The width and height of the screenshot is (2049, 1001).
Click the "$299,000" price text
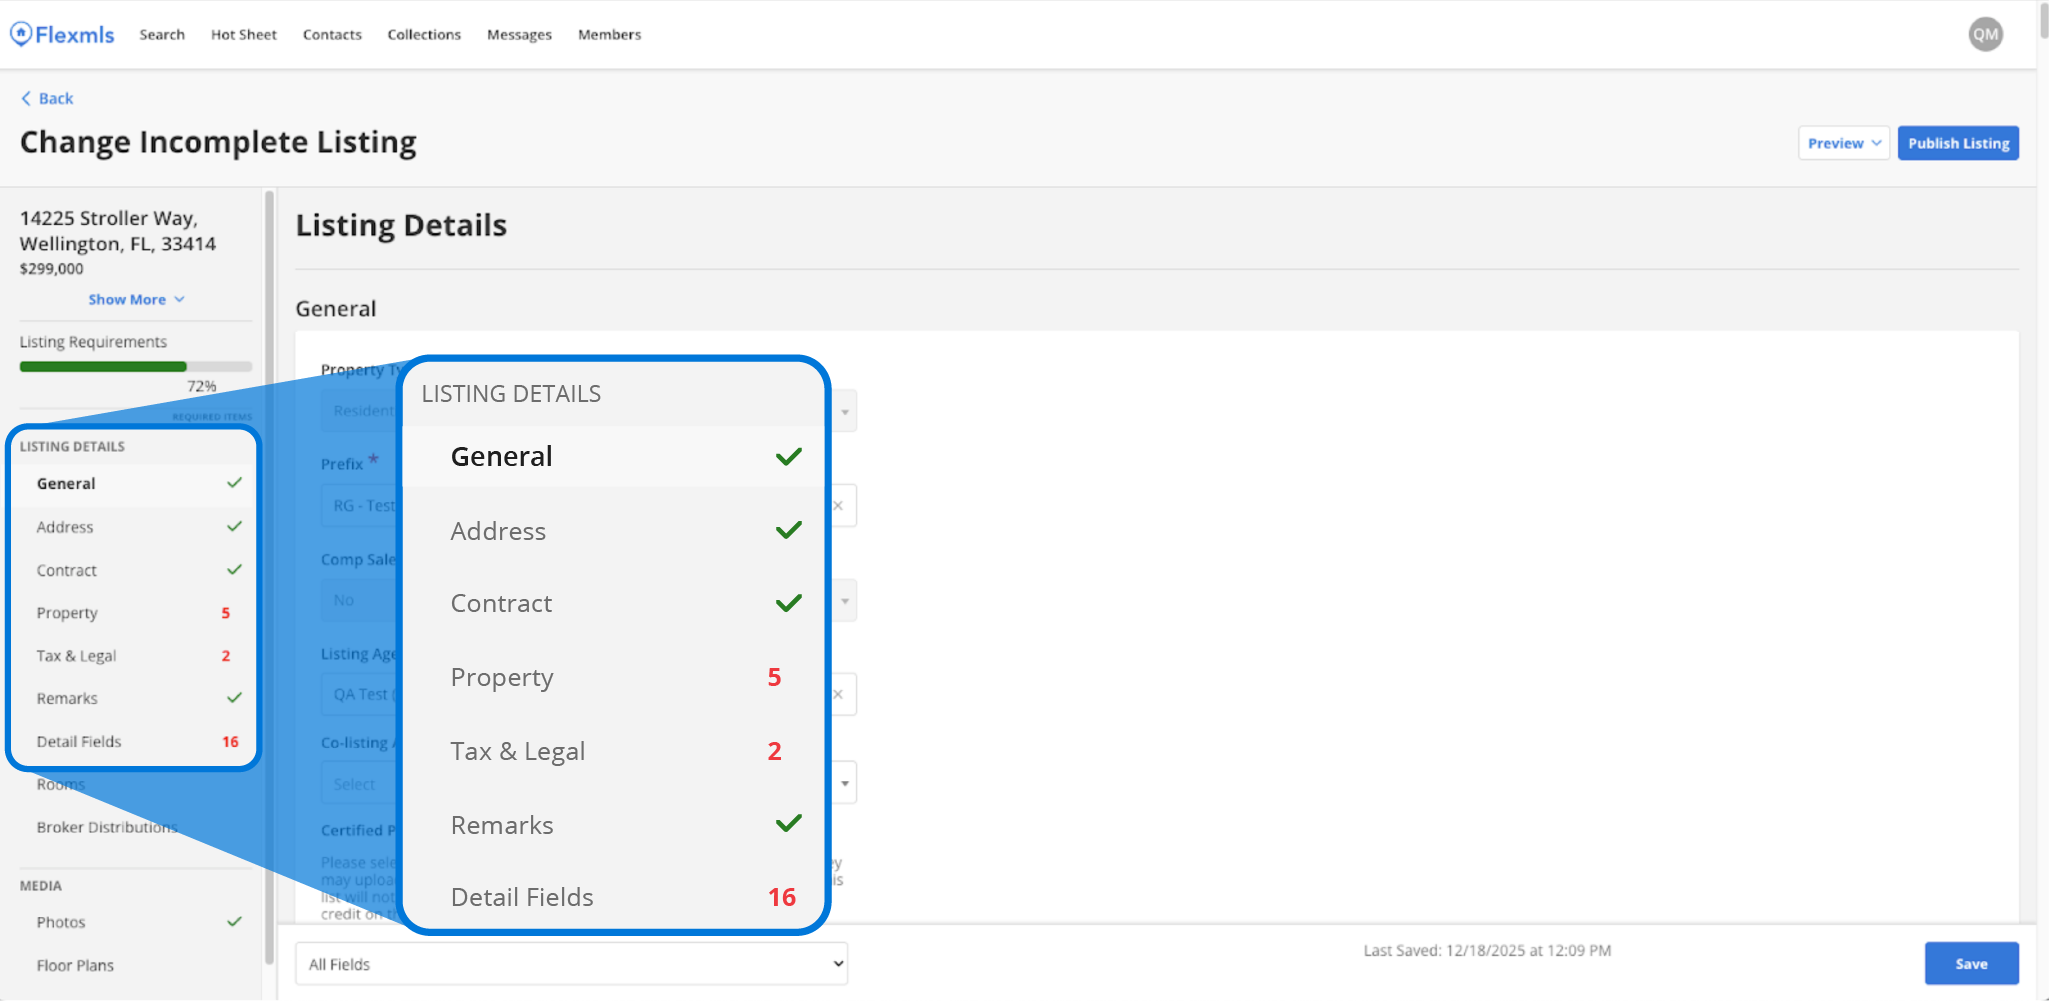pos(52,269)
